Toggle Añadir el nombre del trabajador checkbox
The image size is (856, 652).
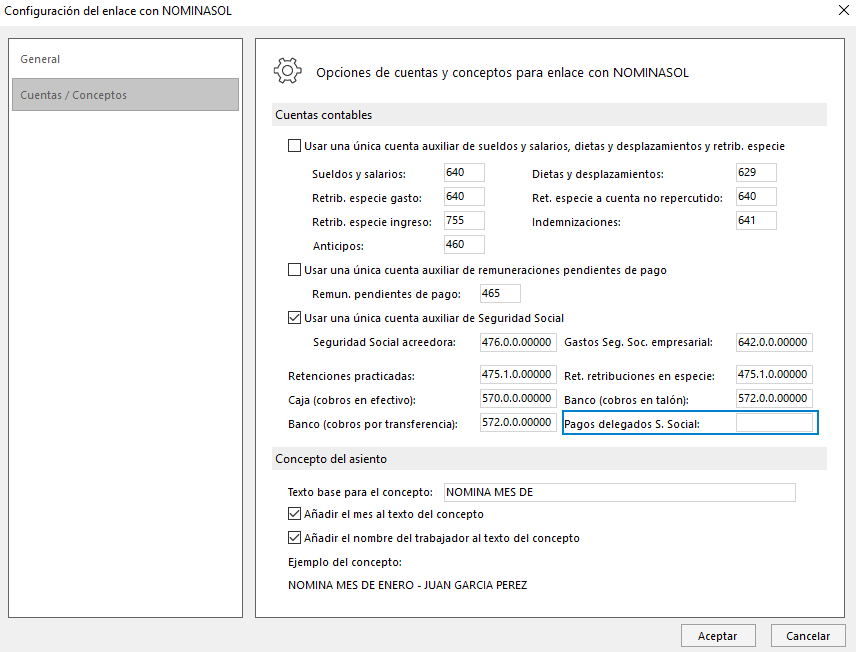tap(294, 538)
